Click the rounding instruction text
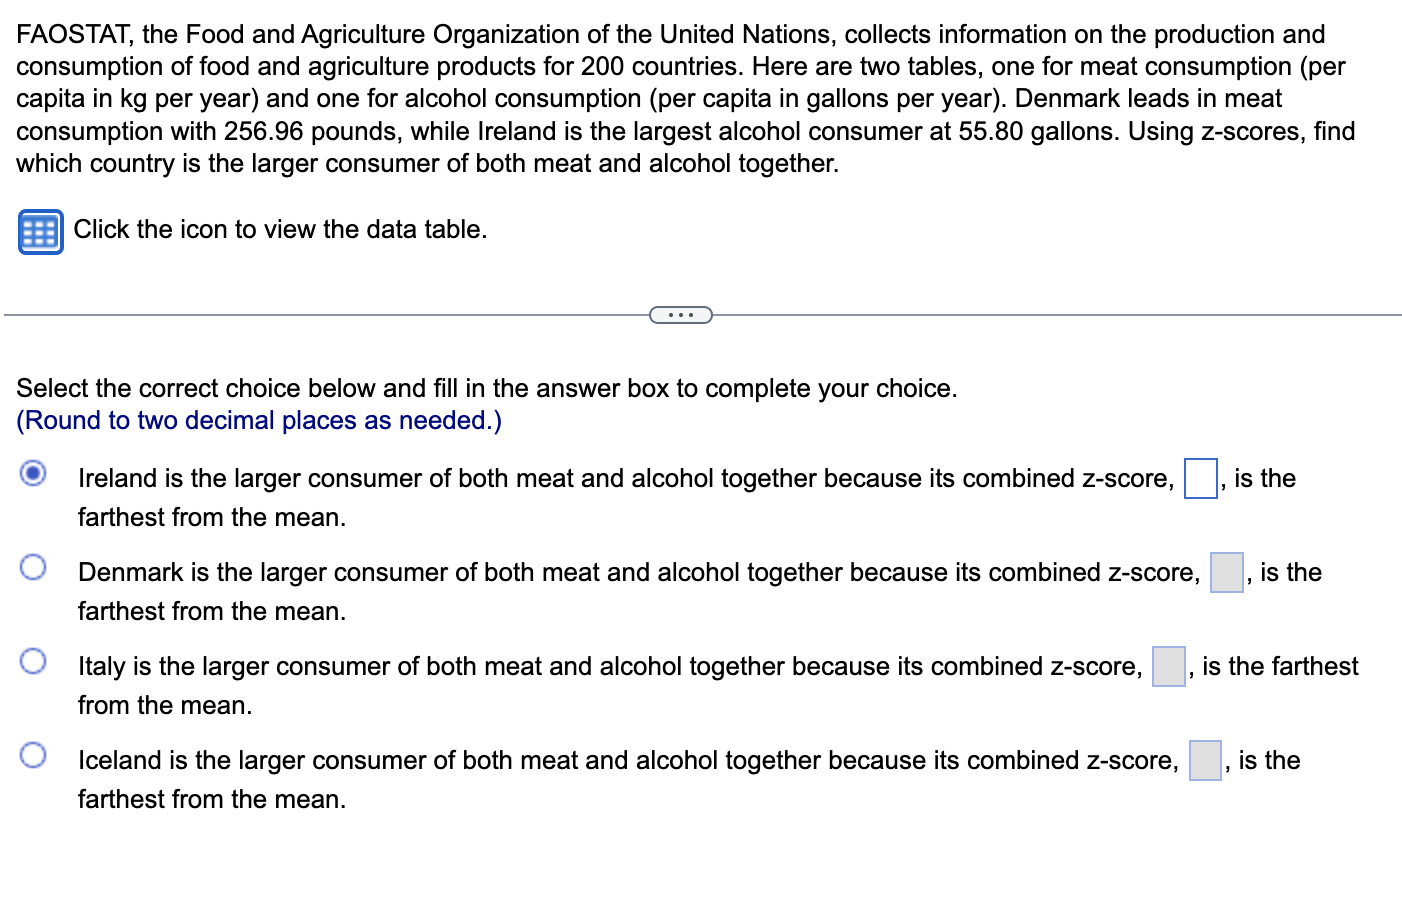This screenshot has width=1402, height=904. (x=258, y=420)
